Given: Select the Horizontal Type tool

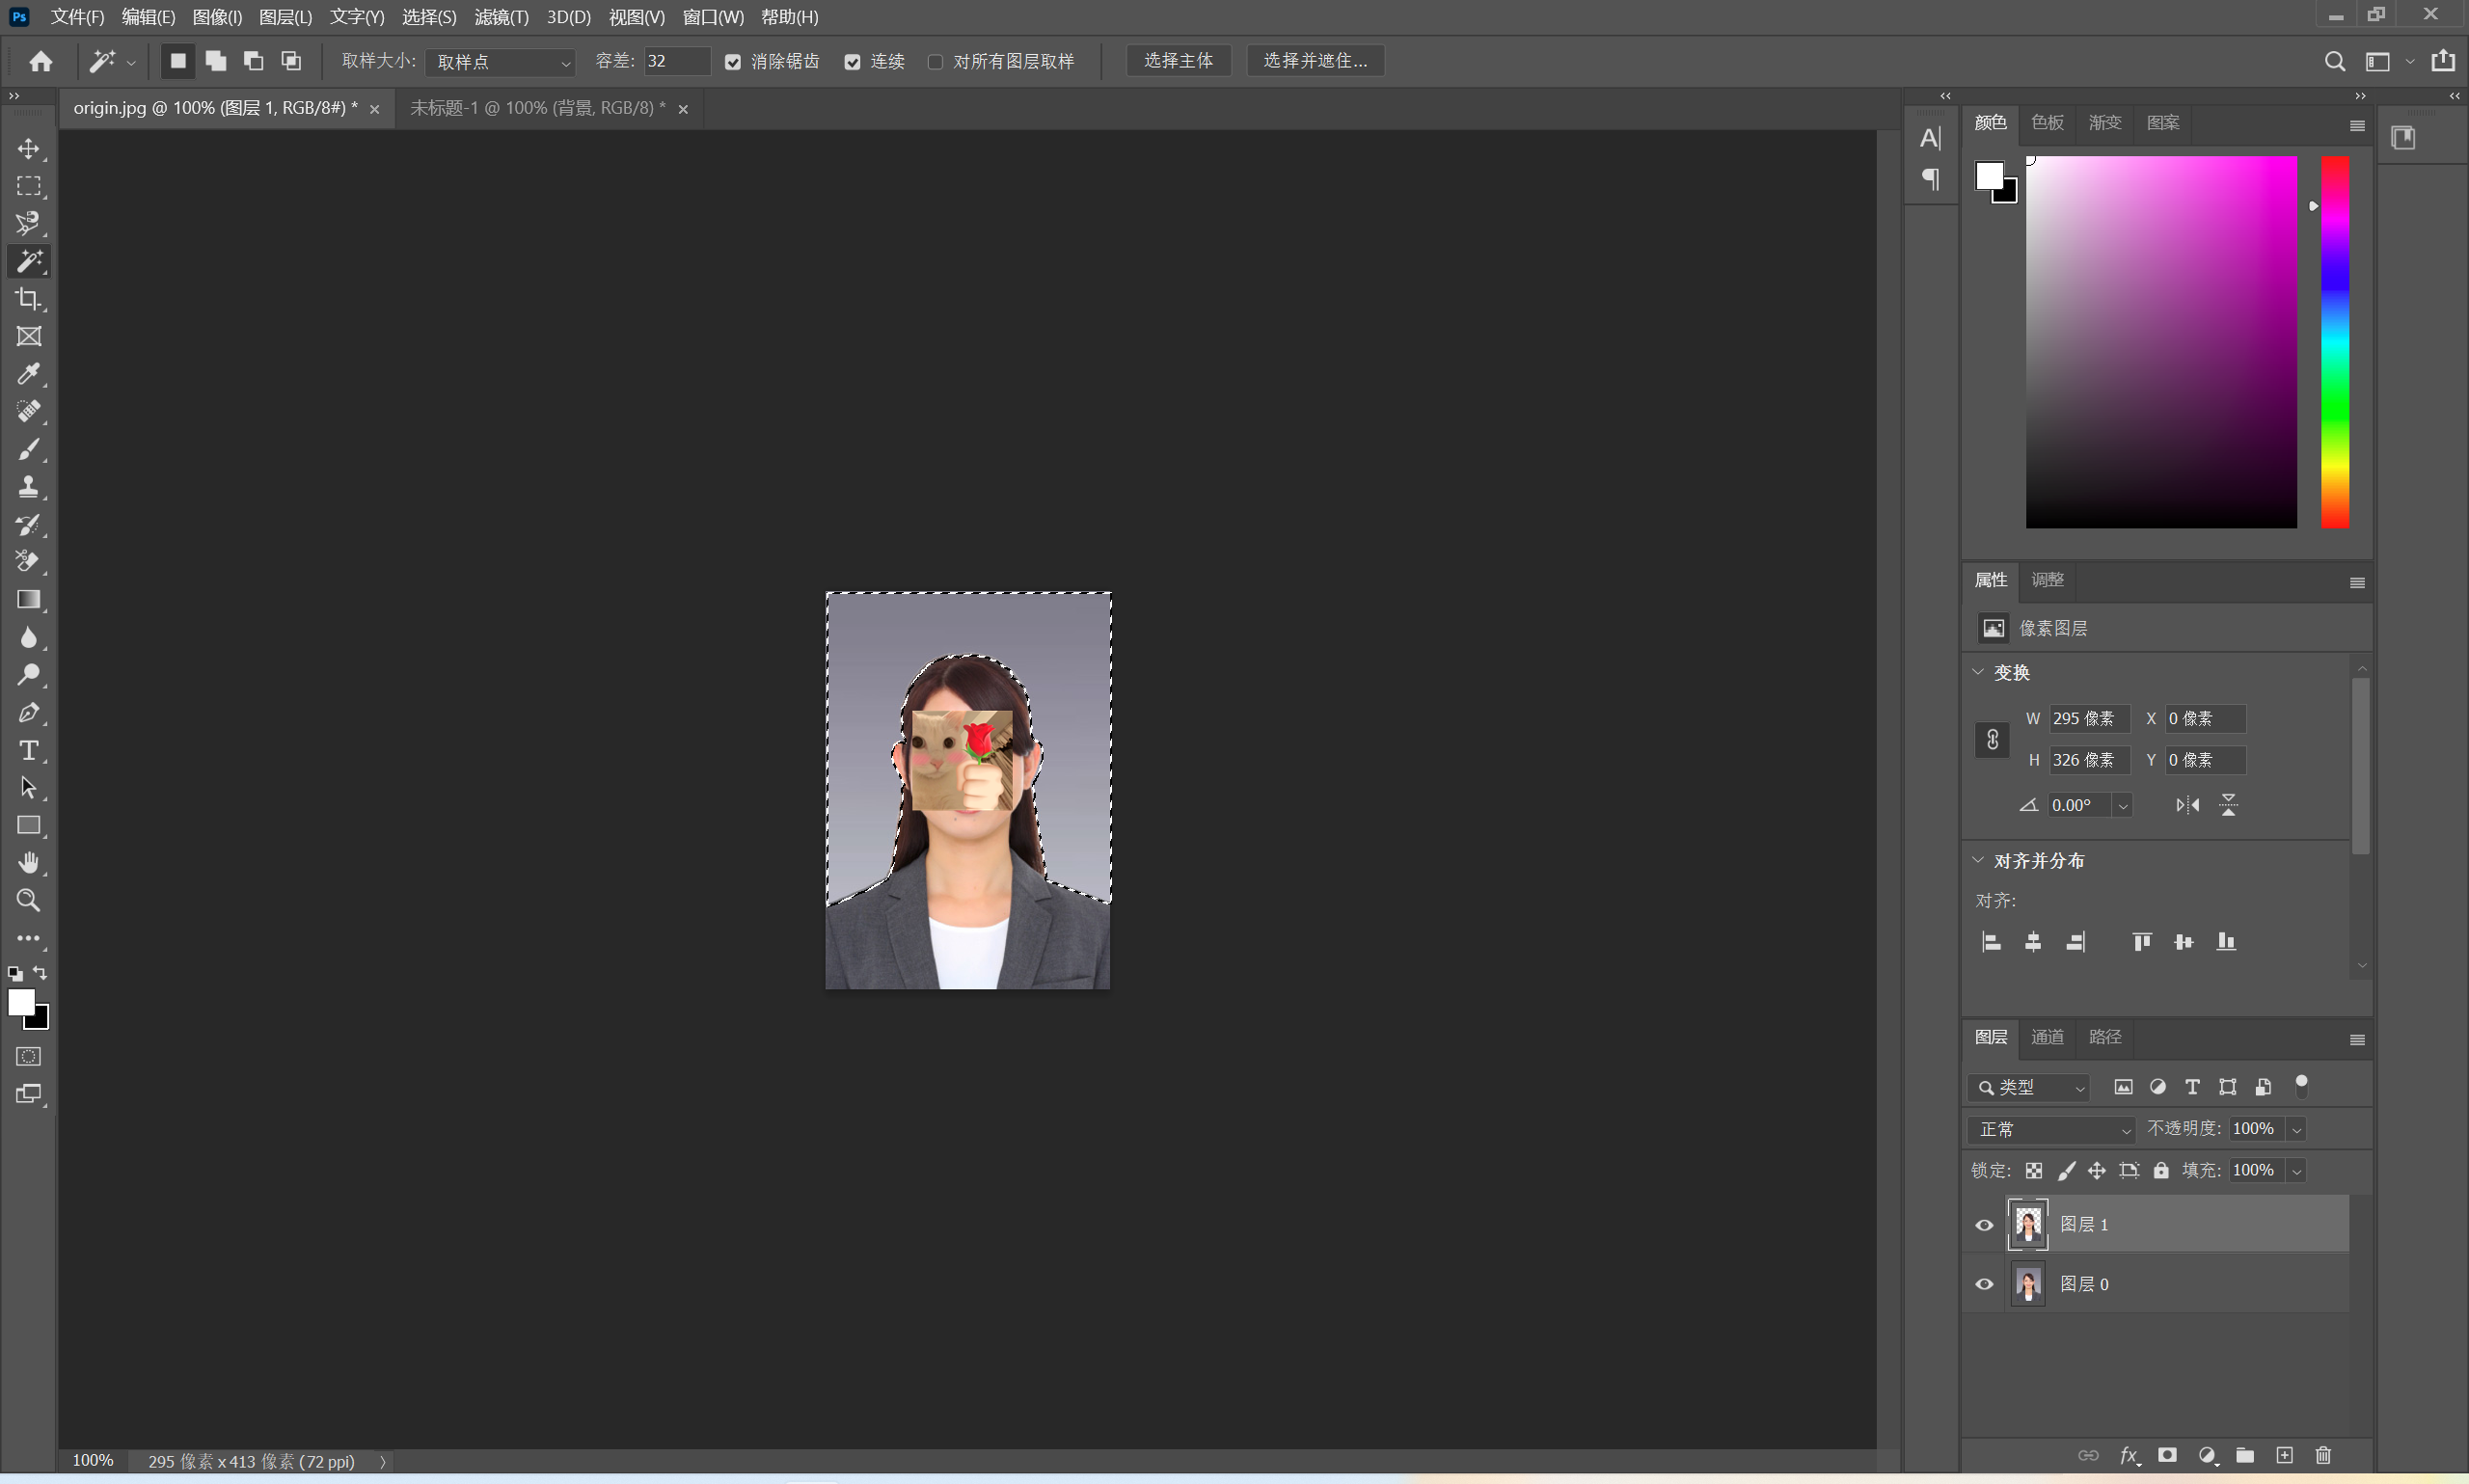Looking at the screenshot, I should 28,750.
